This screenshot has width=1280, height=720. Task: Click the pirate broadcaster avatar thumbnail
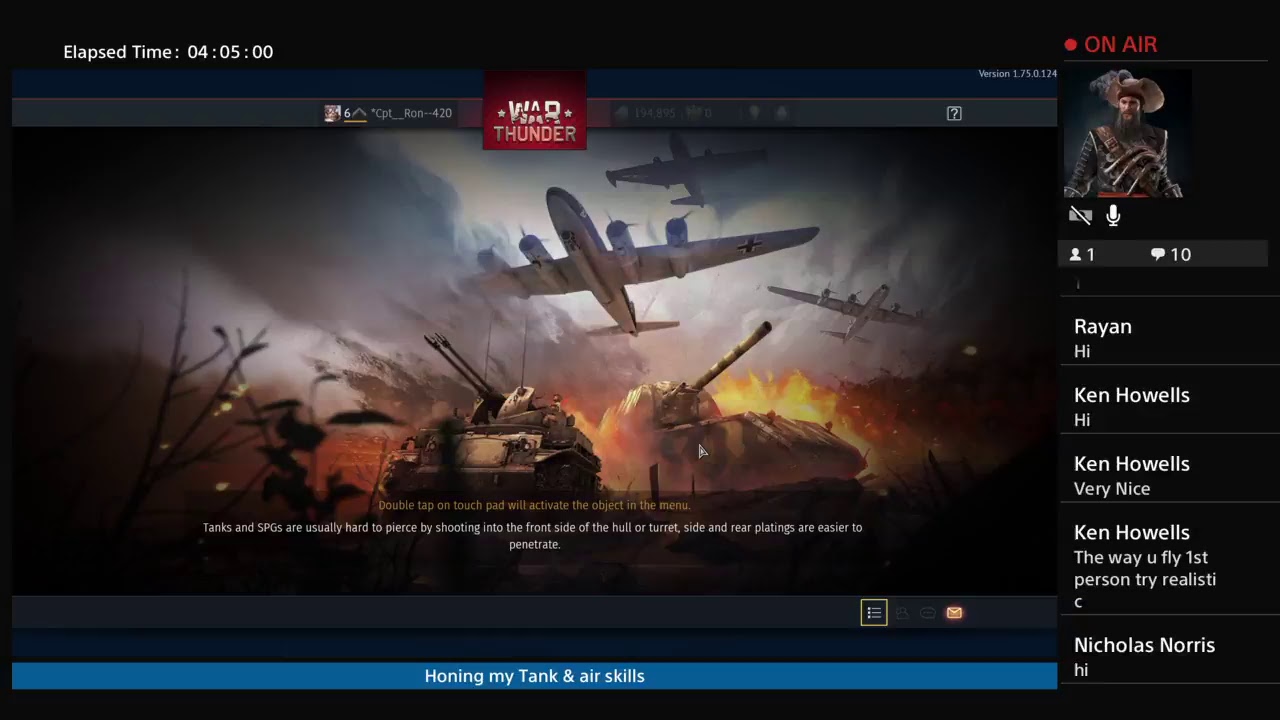(x=1127, y=133)
